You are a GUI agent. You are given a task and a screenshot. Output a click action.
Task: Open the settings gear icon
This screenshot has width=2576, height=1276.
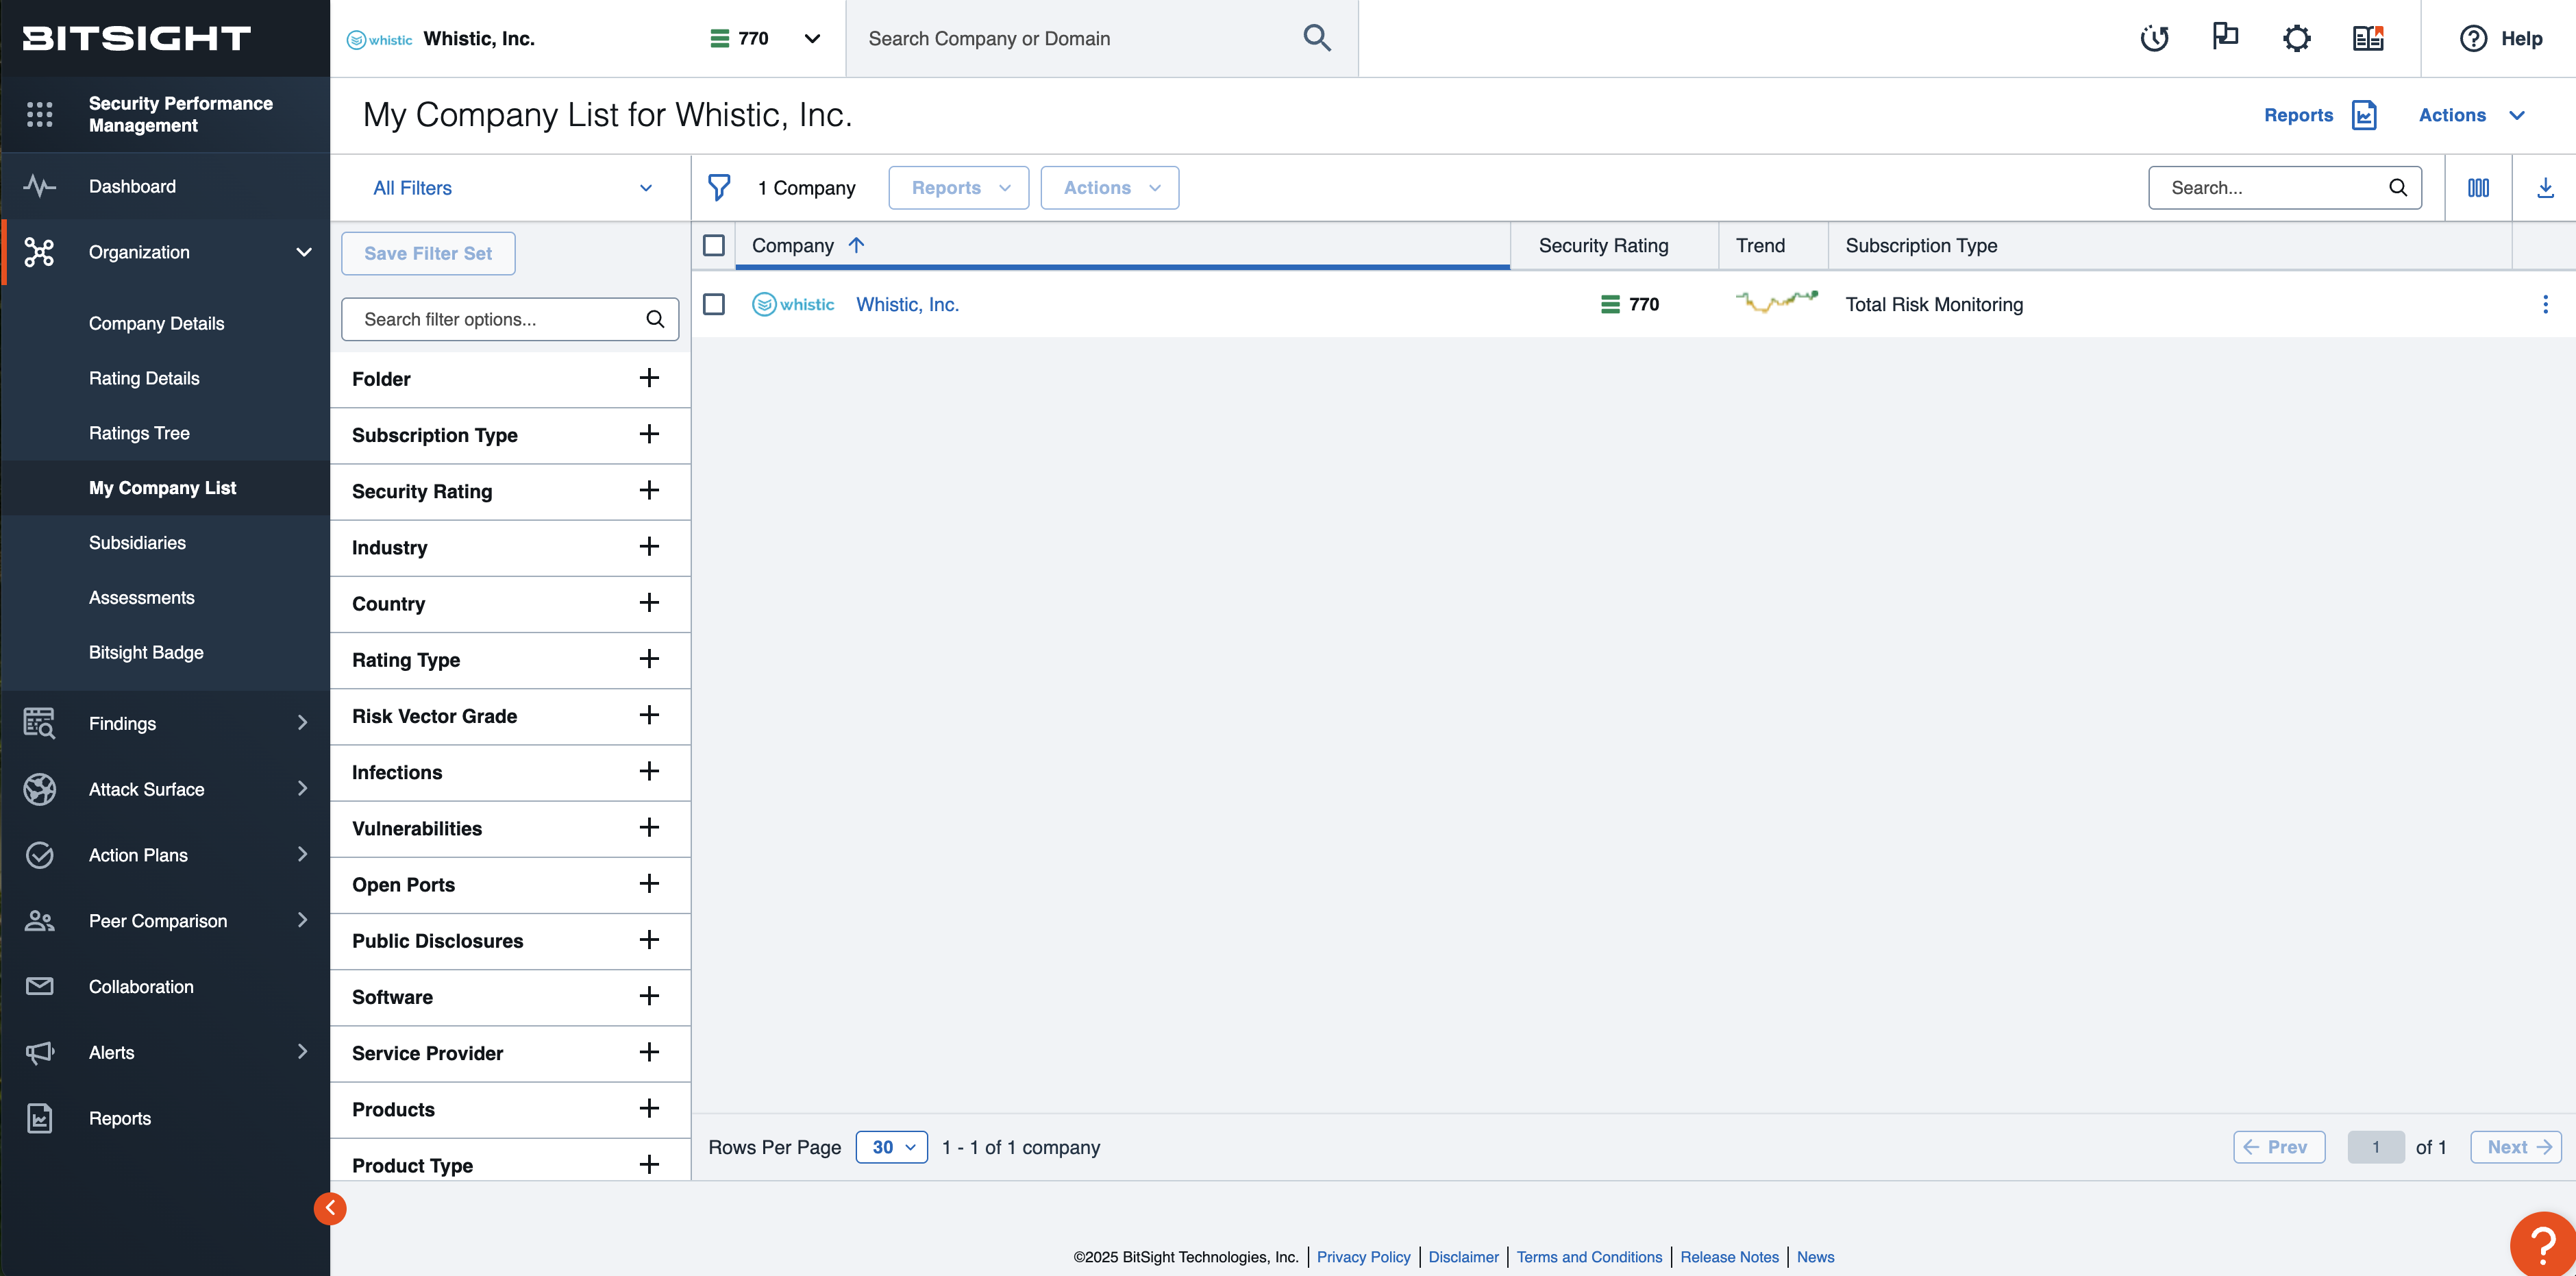coord(2297,38)
